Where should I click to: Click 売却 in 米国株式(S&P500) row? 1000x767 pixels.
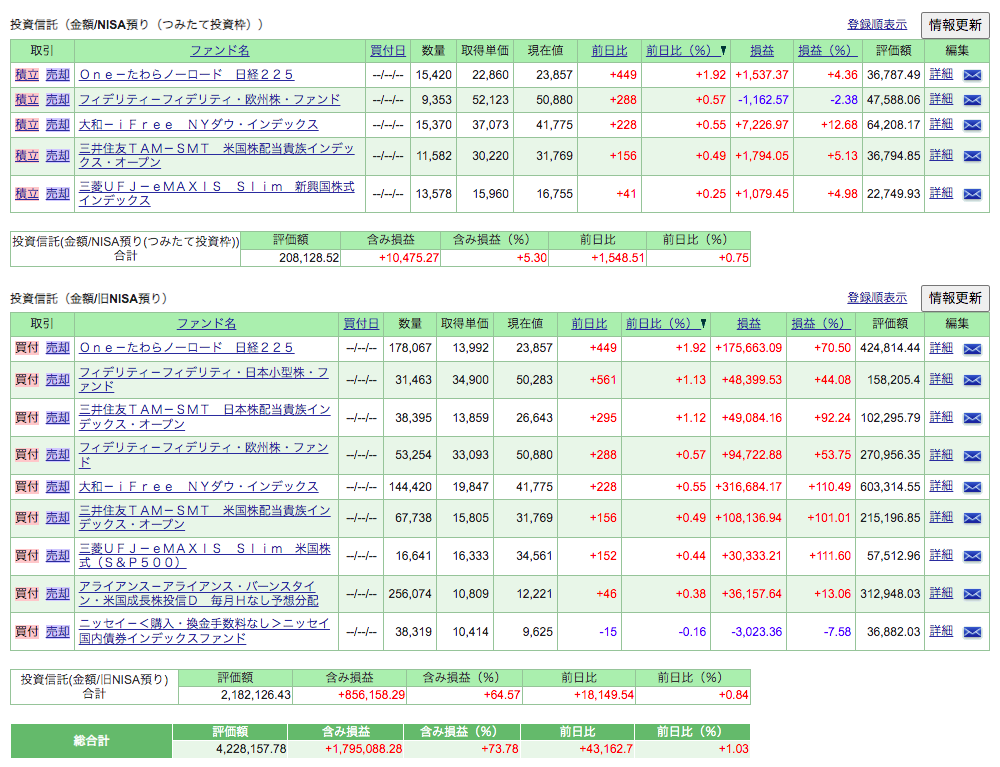pos(57,555)
